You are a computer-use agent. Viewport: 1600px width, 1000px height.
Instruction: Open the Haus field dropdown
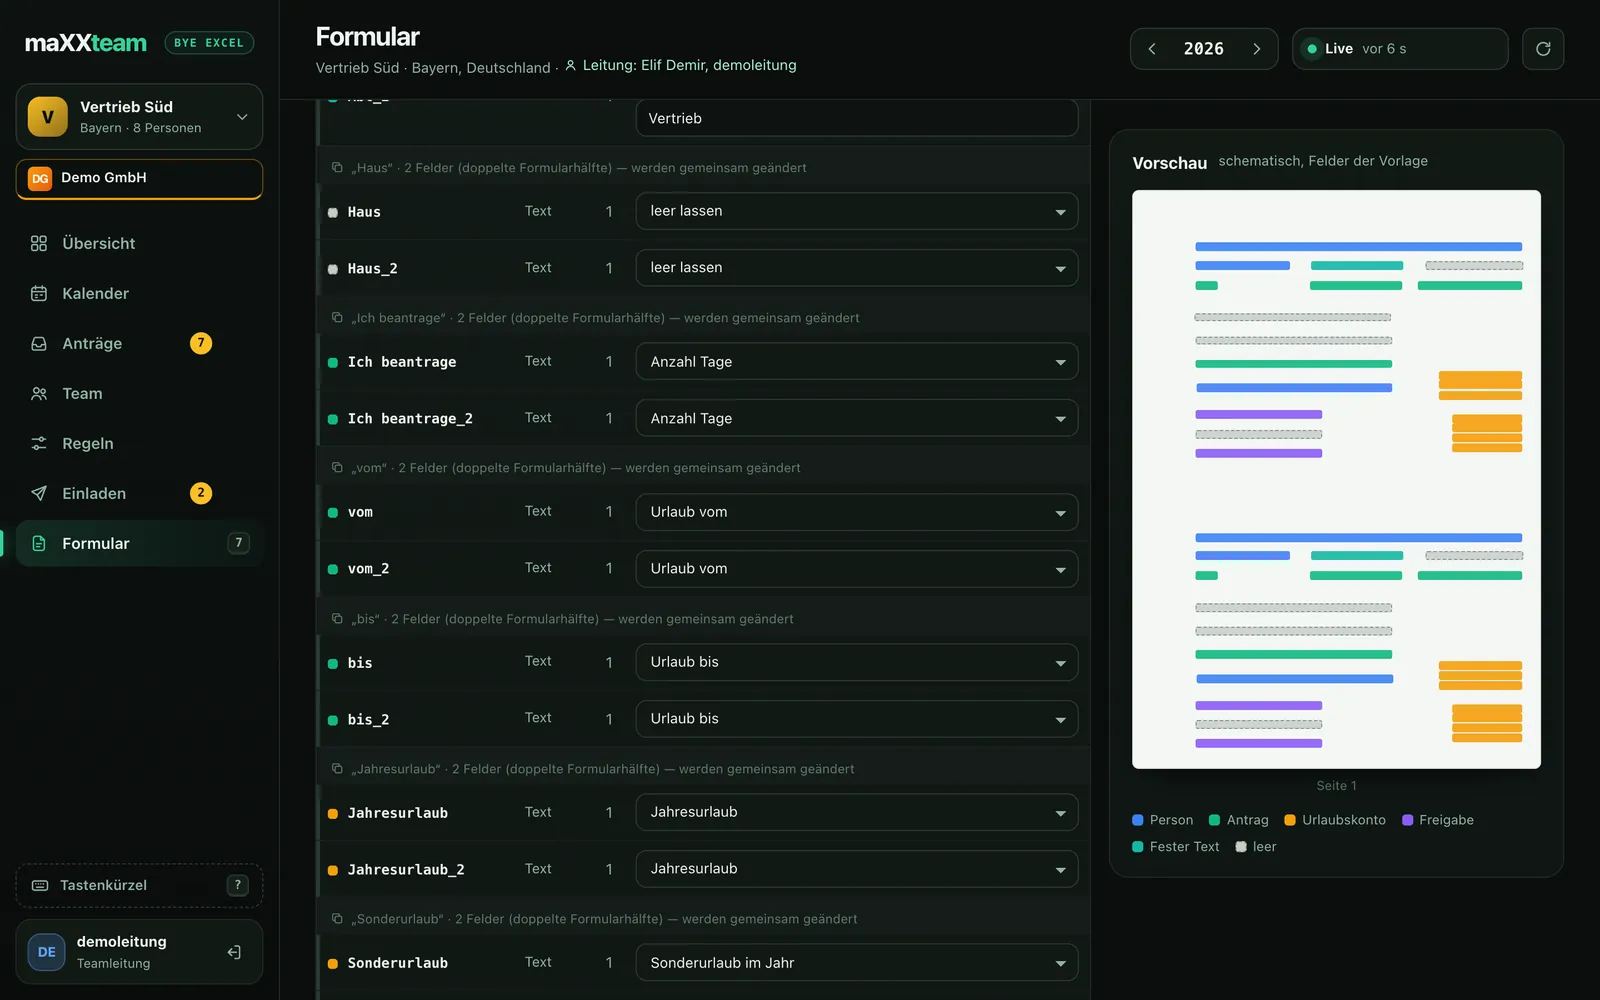pyautogui.click(x=857, y=211)
